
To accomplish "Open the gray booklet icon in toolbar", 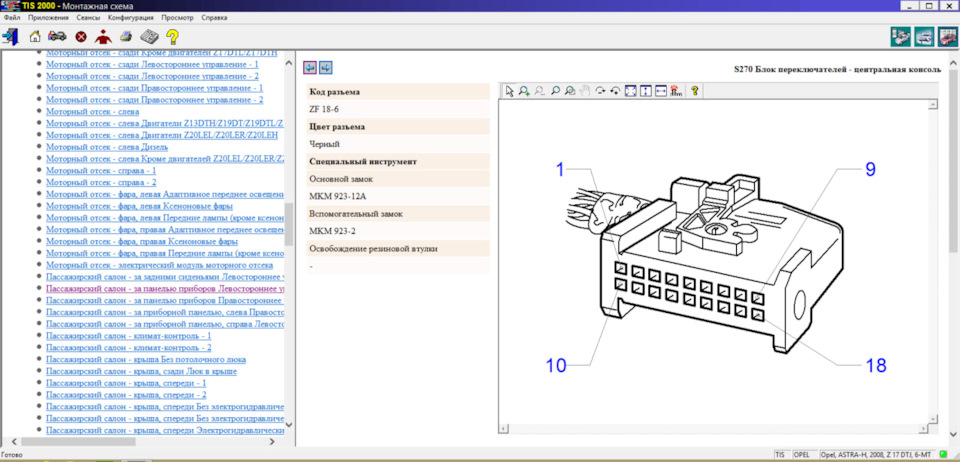I will (x=149, y=36).
